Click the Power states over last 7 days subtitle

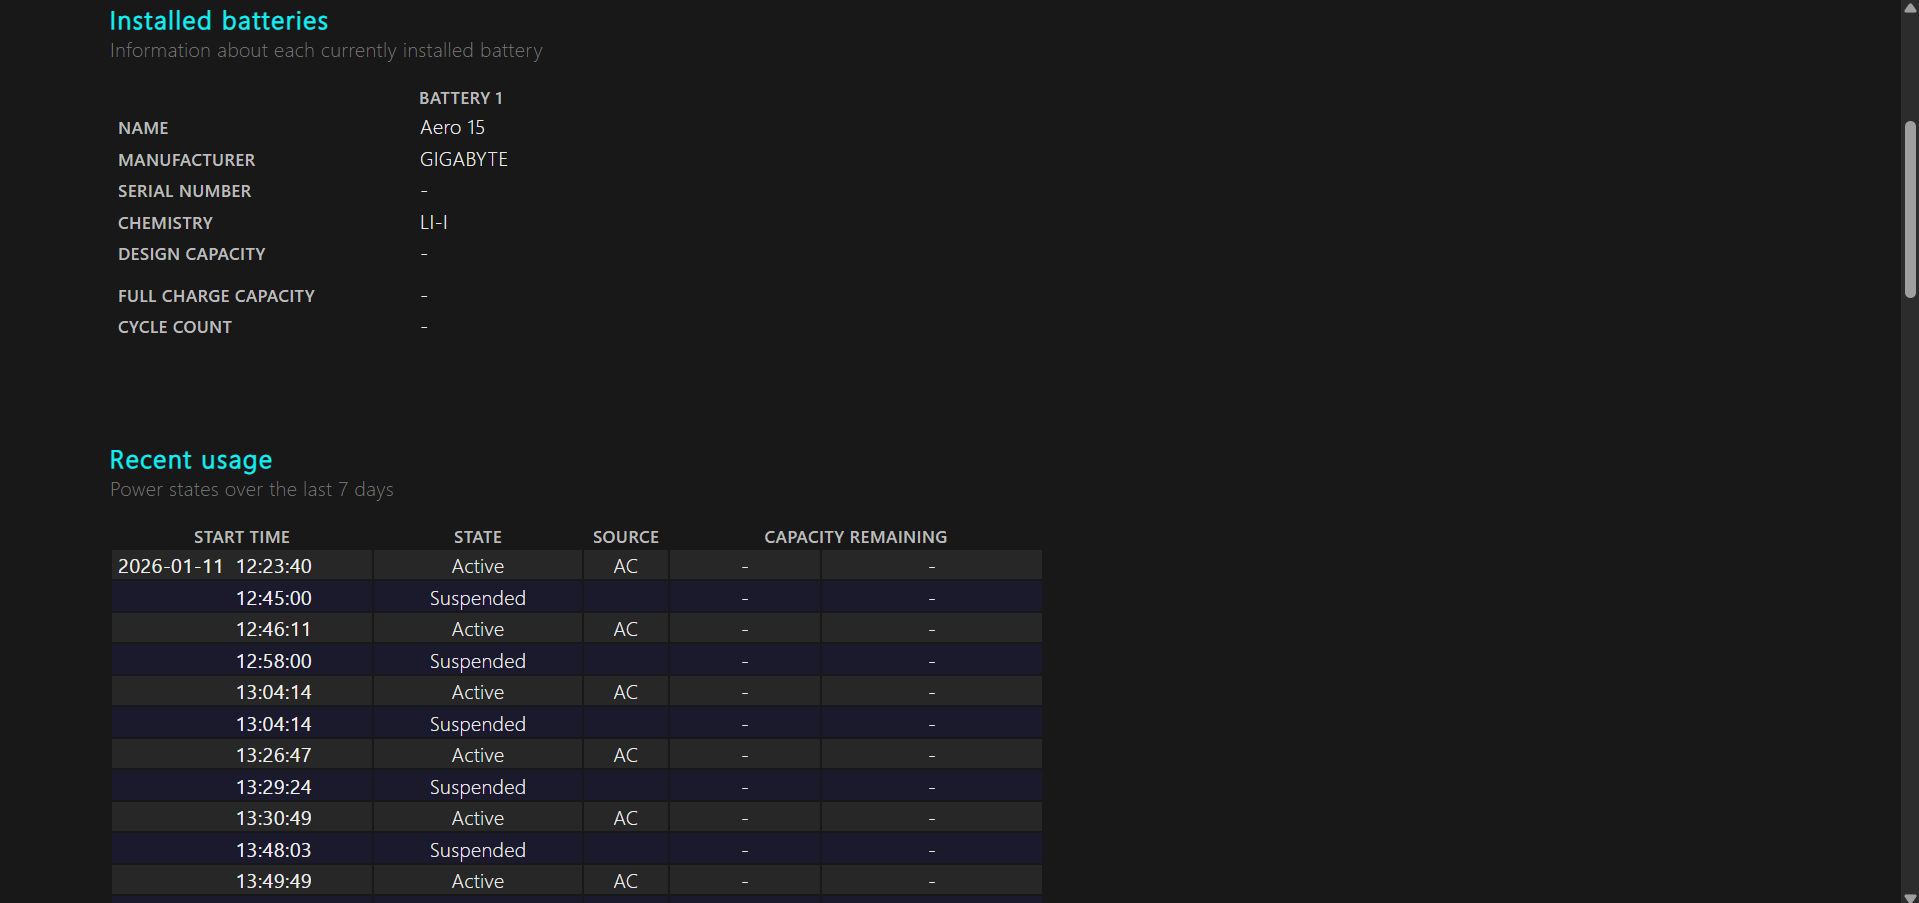tap(251, 490)
